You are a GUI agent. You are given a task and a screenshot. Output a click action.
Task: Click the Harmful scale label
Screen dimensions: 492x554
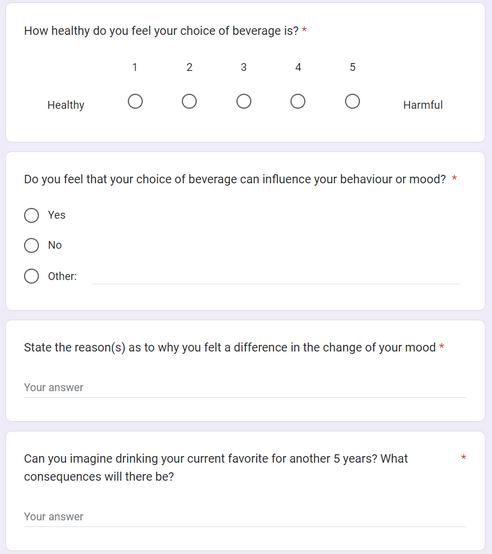(423, 105)
